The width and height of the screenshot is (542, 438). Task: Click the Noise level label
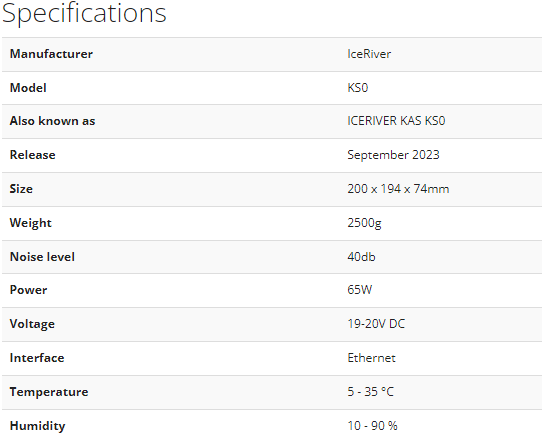point(42,257)
